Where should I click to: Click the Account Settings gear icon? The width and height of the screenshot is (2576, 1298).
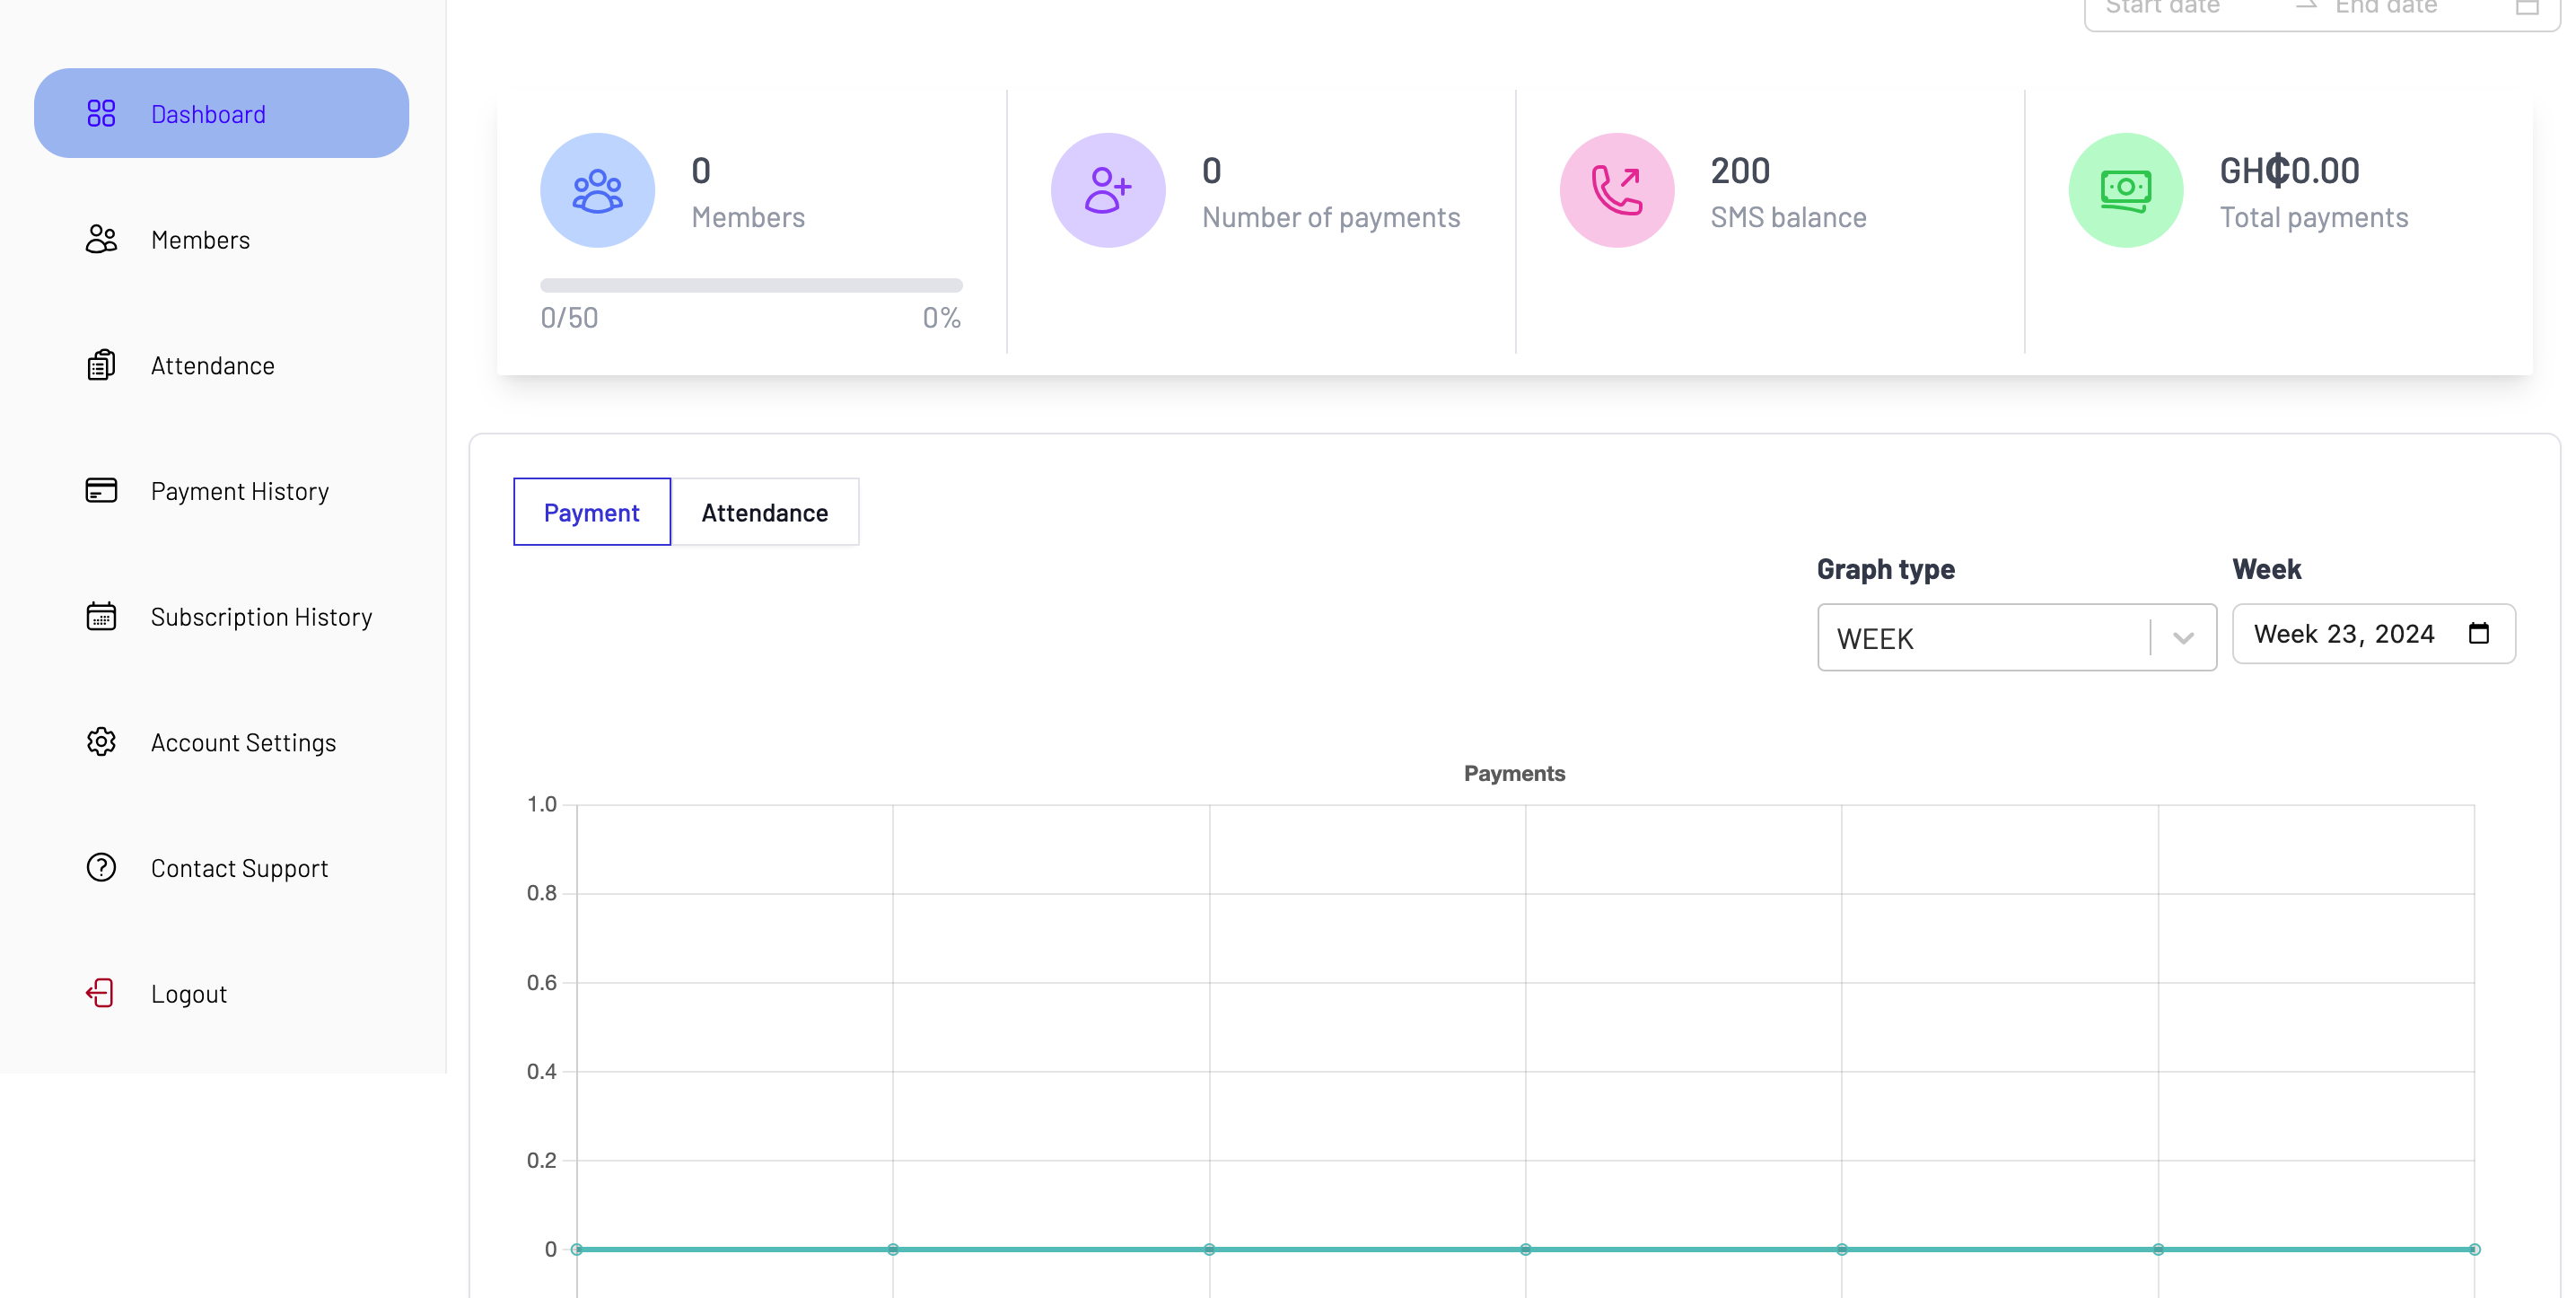(101, 742)
